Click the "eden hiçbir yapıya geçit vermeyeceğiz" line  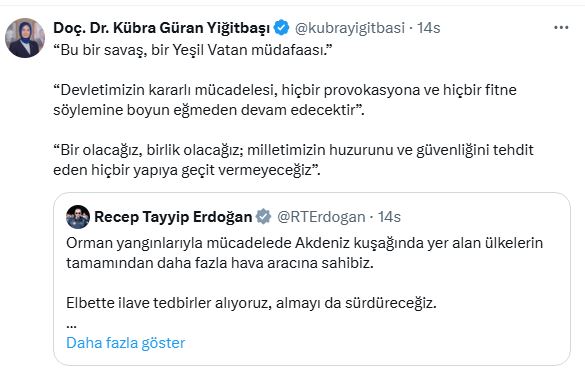tap(187, 170)
